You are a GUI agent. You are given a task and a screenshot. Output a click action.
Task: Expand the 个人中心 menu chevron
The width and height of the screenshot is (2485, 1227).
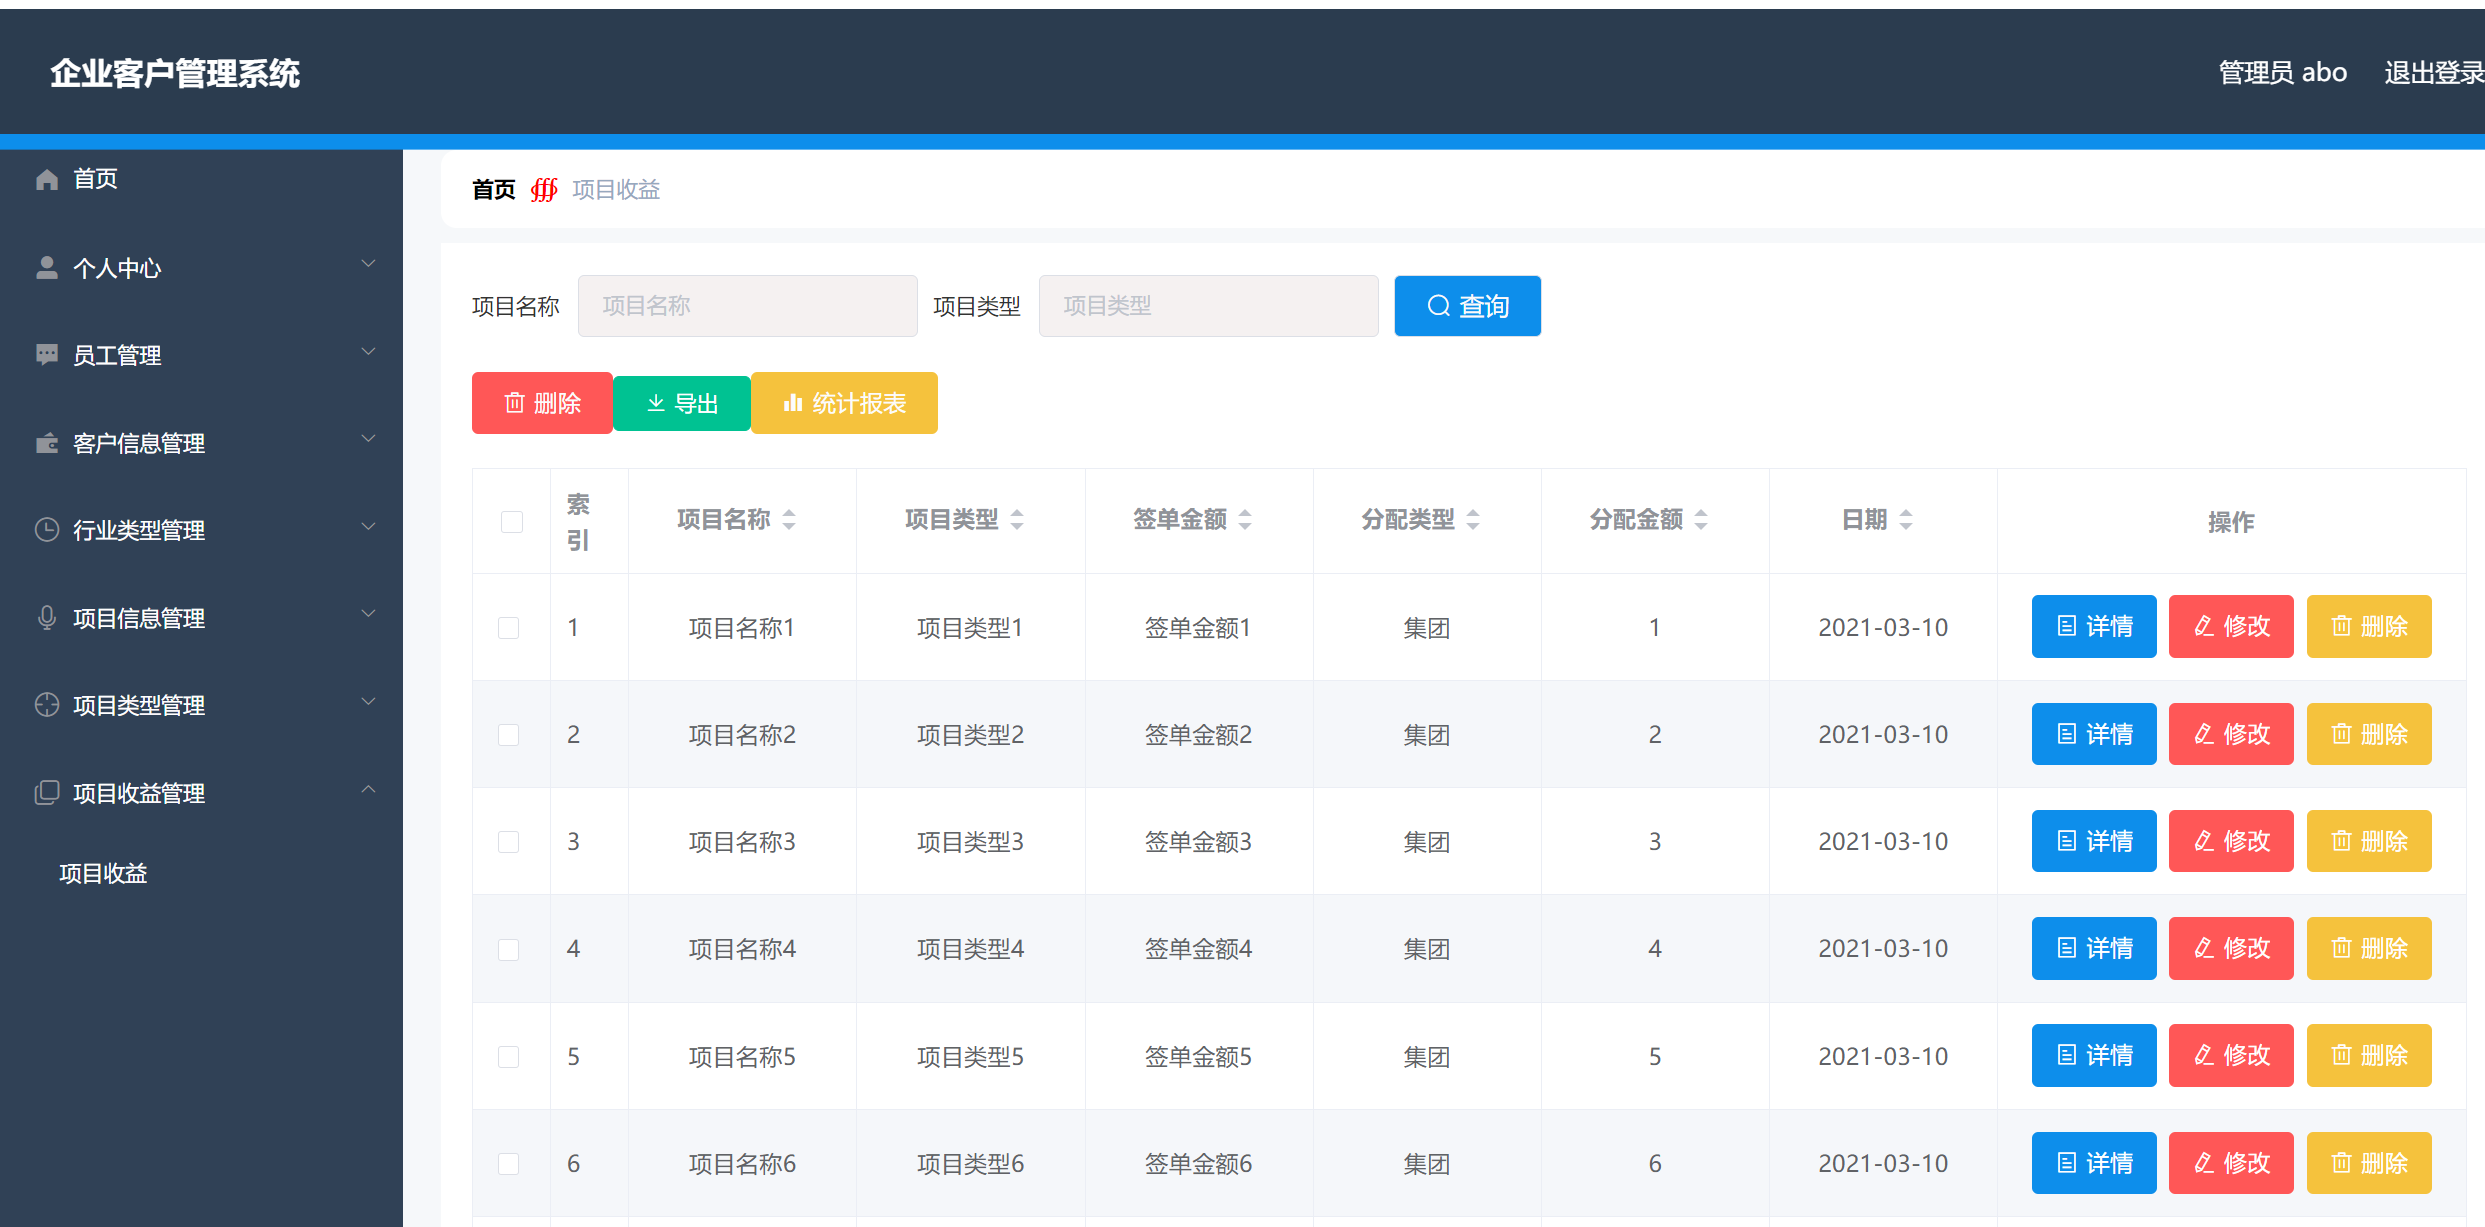(x=368, y=263)
